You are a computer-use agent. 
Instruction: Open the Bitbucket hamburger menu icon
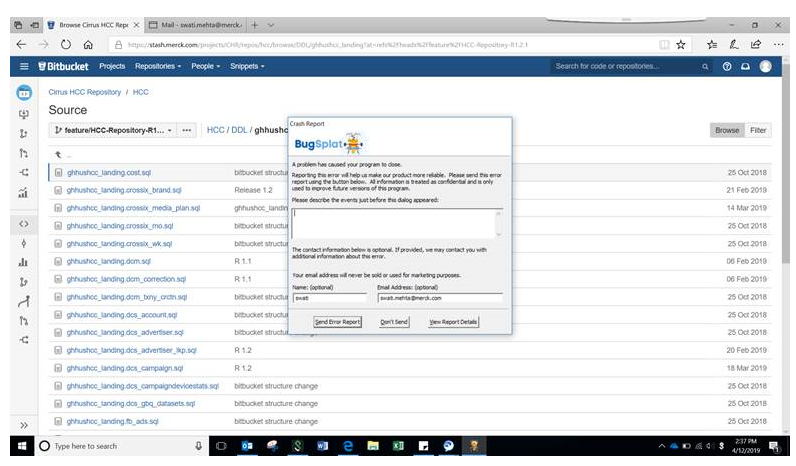(x=24, y=66)
